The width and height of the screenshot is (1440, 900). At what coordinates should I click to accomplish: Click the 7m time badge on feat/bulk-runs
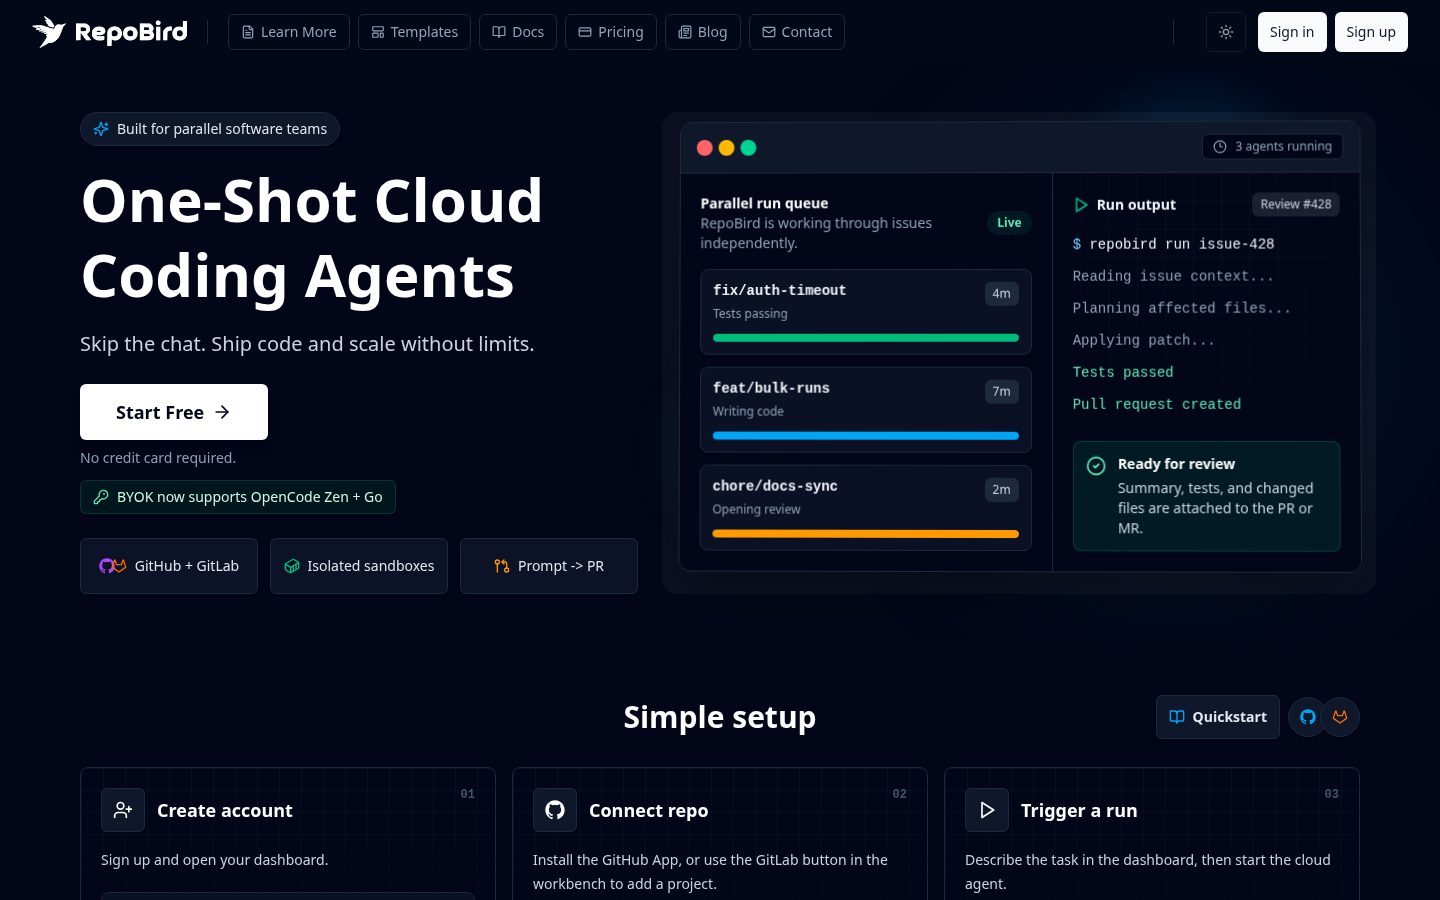(x=1001, y=391)
